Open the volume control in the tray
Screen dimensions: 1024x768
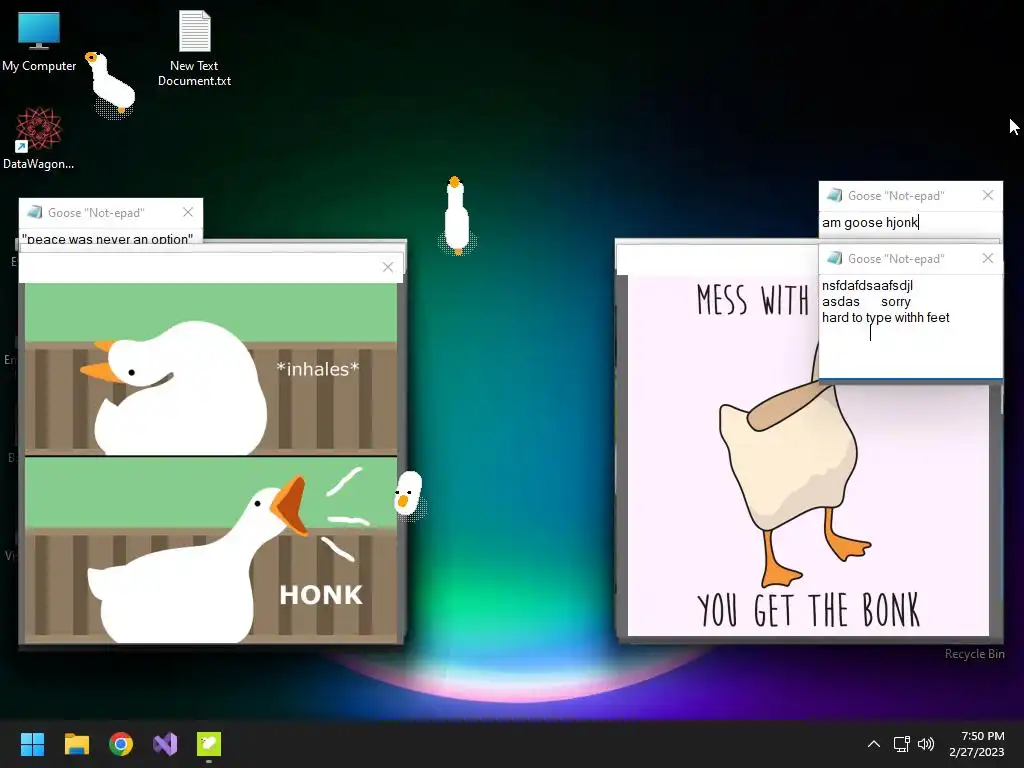[926, 744]
